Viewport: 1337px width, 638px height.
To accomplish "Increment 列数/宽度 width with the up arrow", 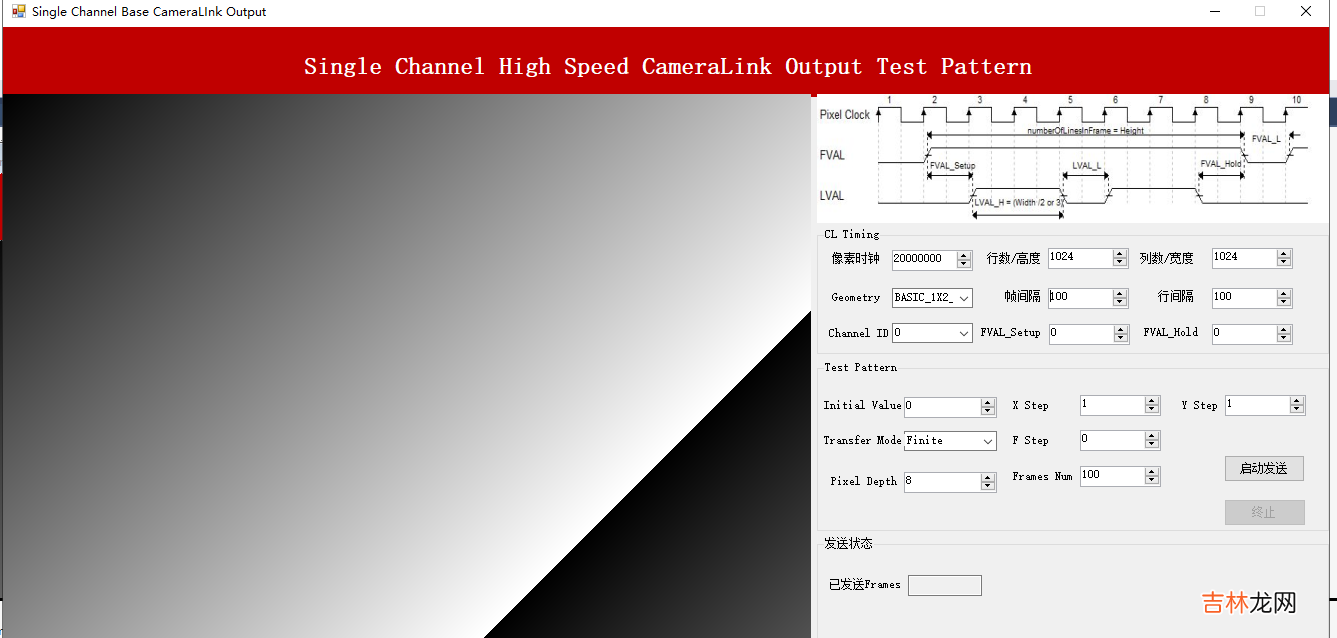I will tap(1284, 254).
